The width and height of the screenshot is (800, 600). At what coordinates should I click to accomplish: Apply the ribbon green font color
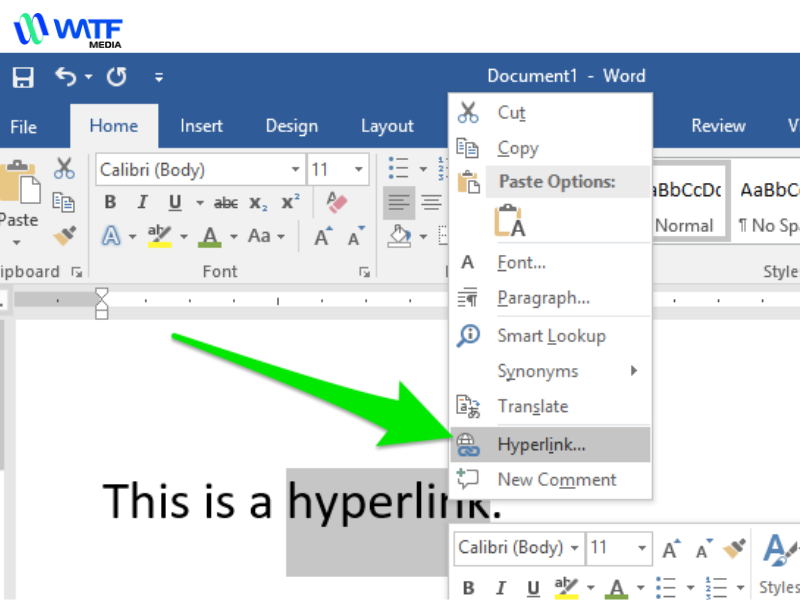(210, 236)
